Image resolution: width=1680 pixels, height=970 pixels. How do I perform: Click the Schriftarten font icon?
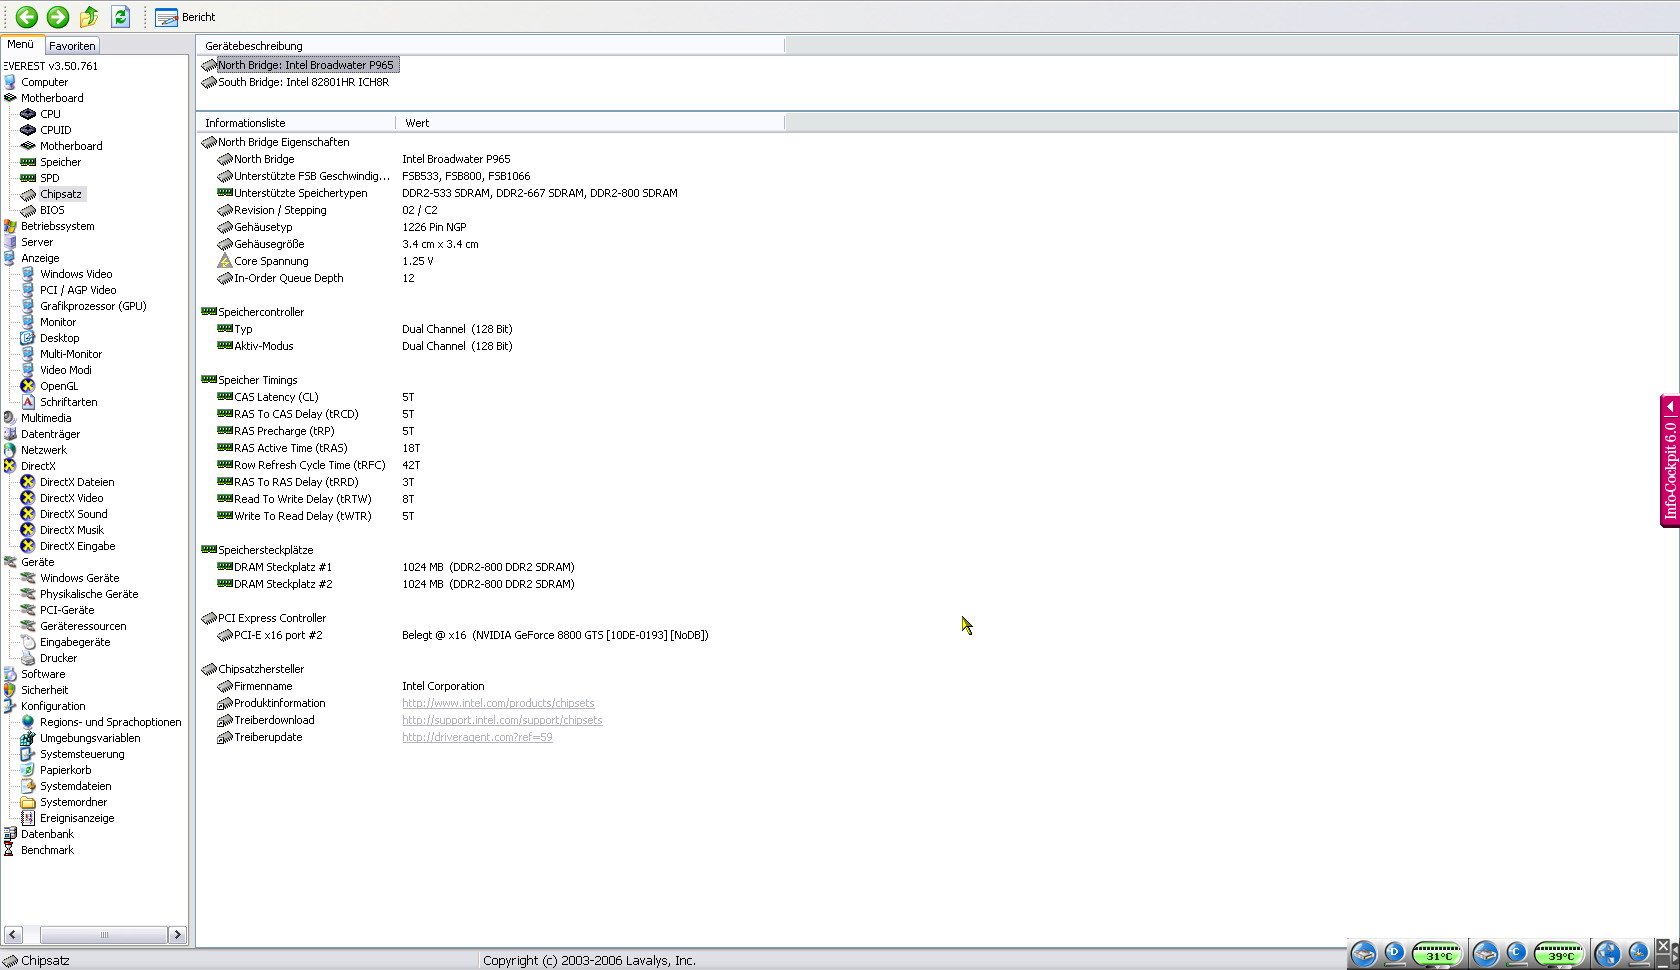[28, 402]
